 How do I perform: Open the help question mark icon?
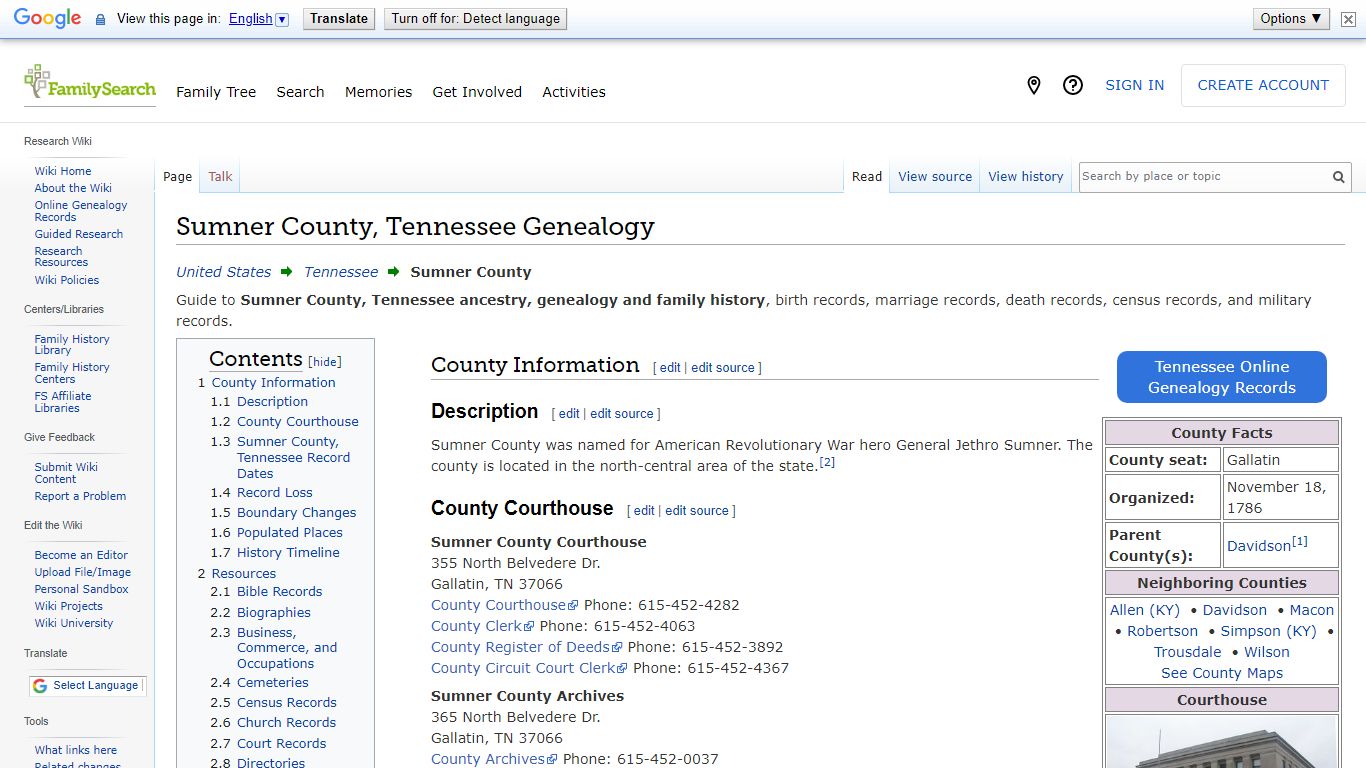[x=1073, y=86]
